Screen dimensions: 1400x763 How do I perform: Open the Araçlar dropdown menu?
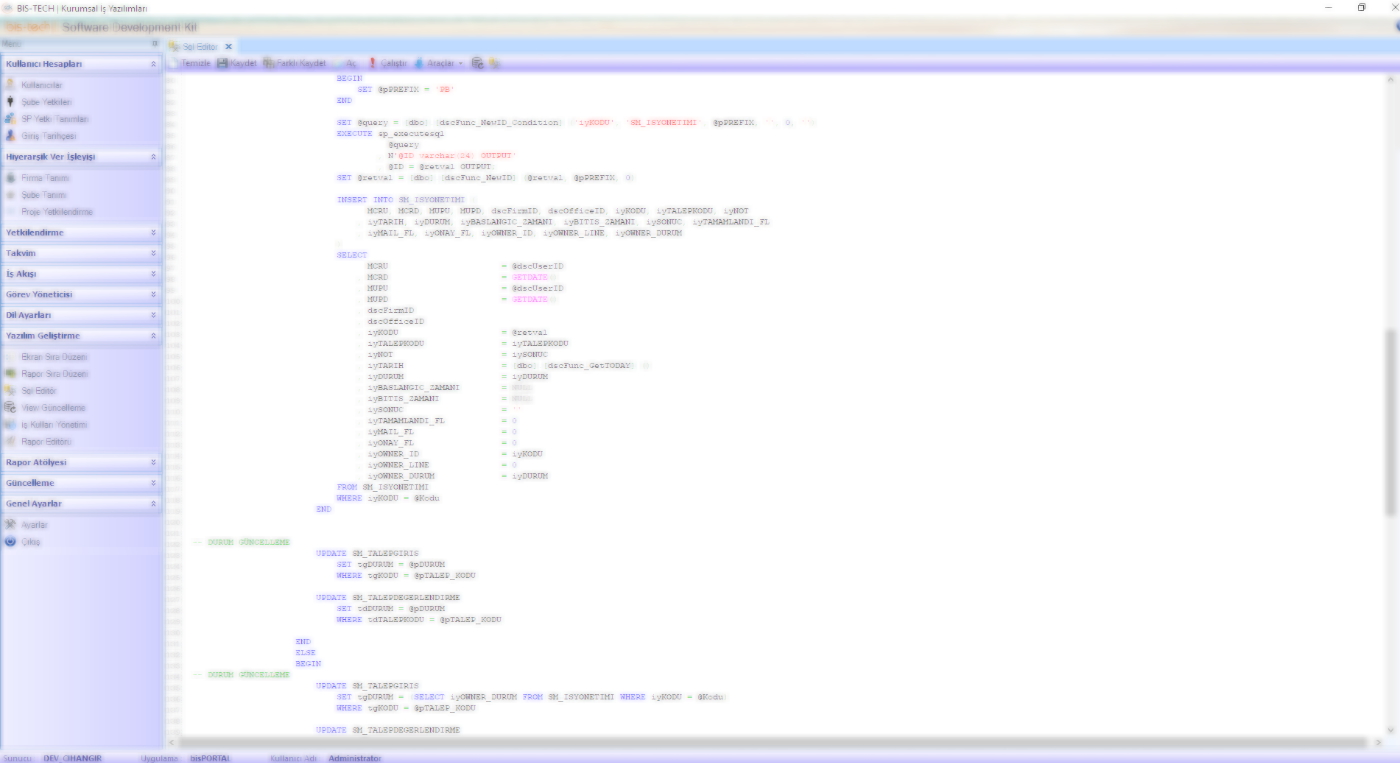pos(440,63)
